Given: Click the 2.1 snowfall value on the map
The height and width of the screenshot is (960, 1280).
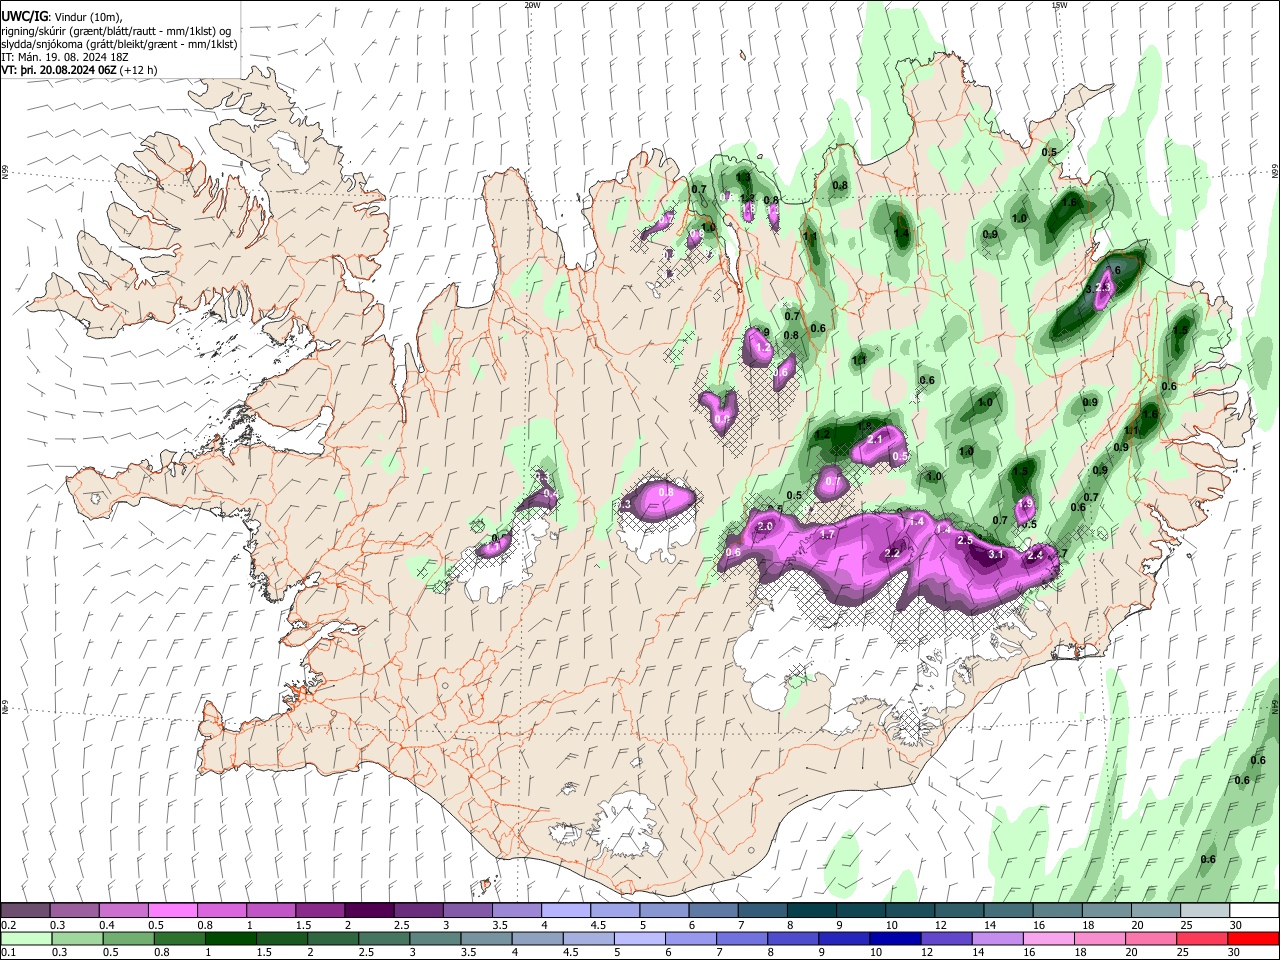Looking at the screenshot, I should point(875,439).
